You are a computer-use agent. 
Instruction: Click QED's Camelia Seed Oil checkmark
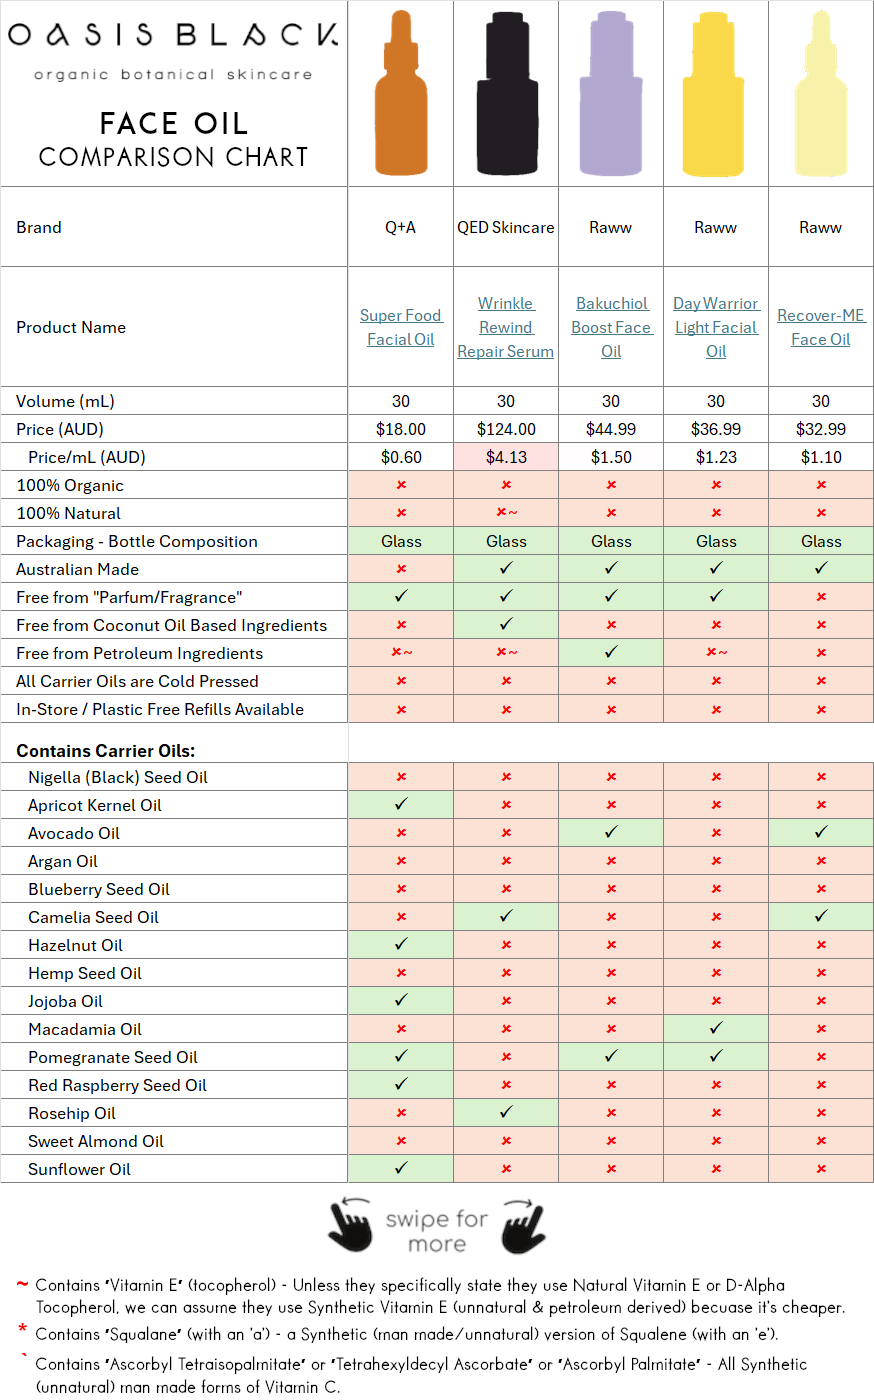click(x=506, y=916)
